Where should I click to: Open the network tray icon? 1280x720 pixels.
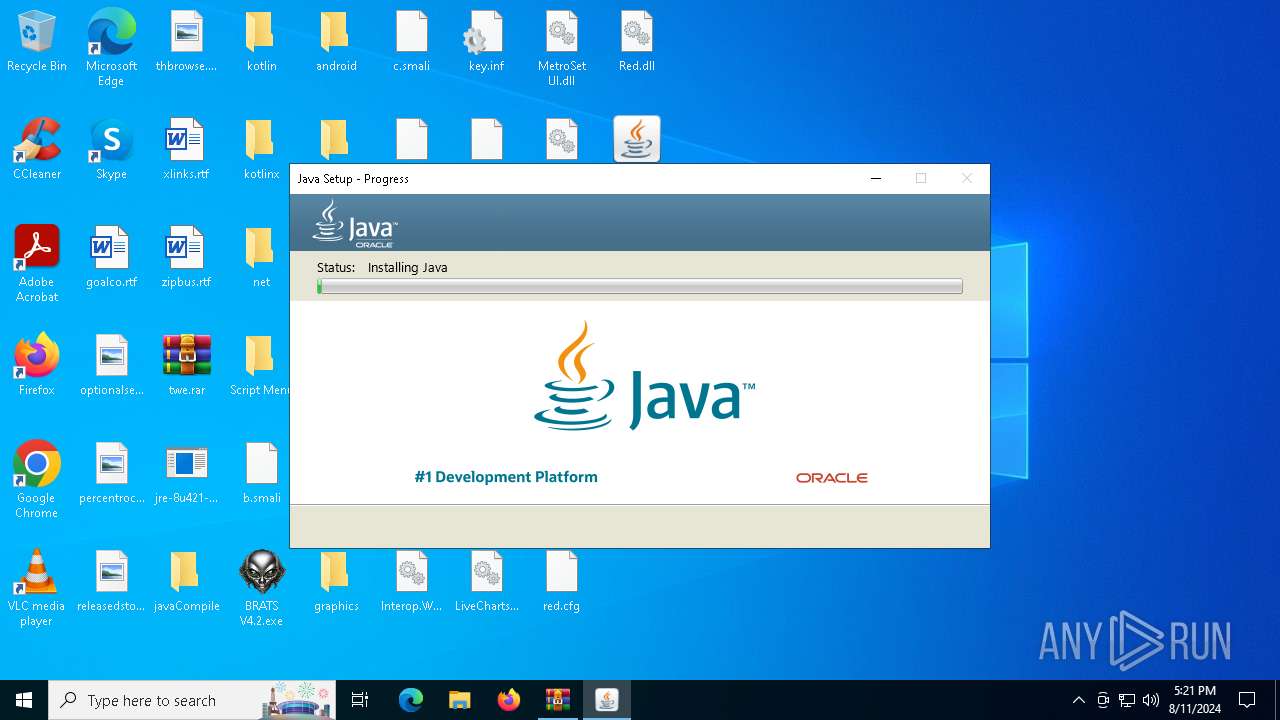(x=1127, y=700)
